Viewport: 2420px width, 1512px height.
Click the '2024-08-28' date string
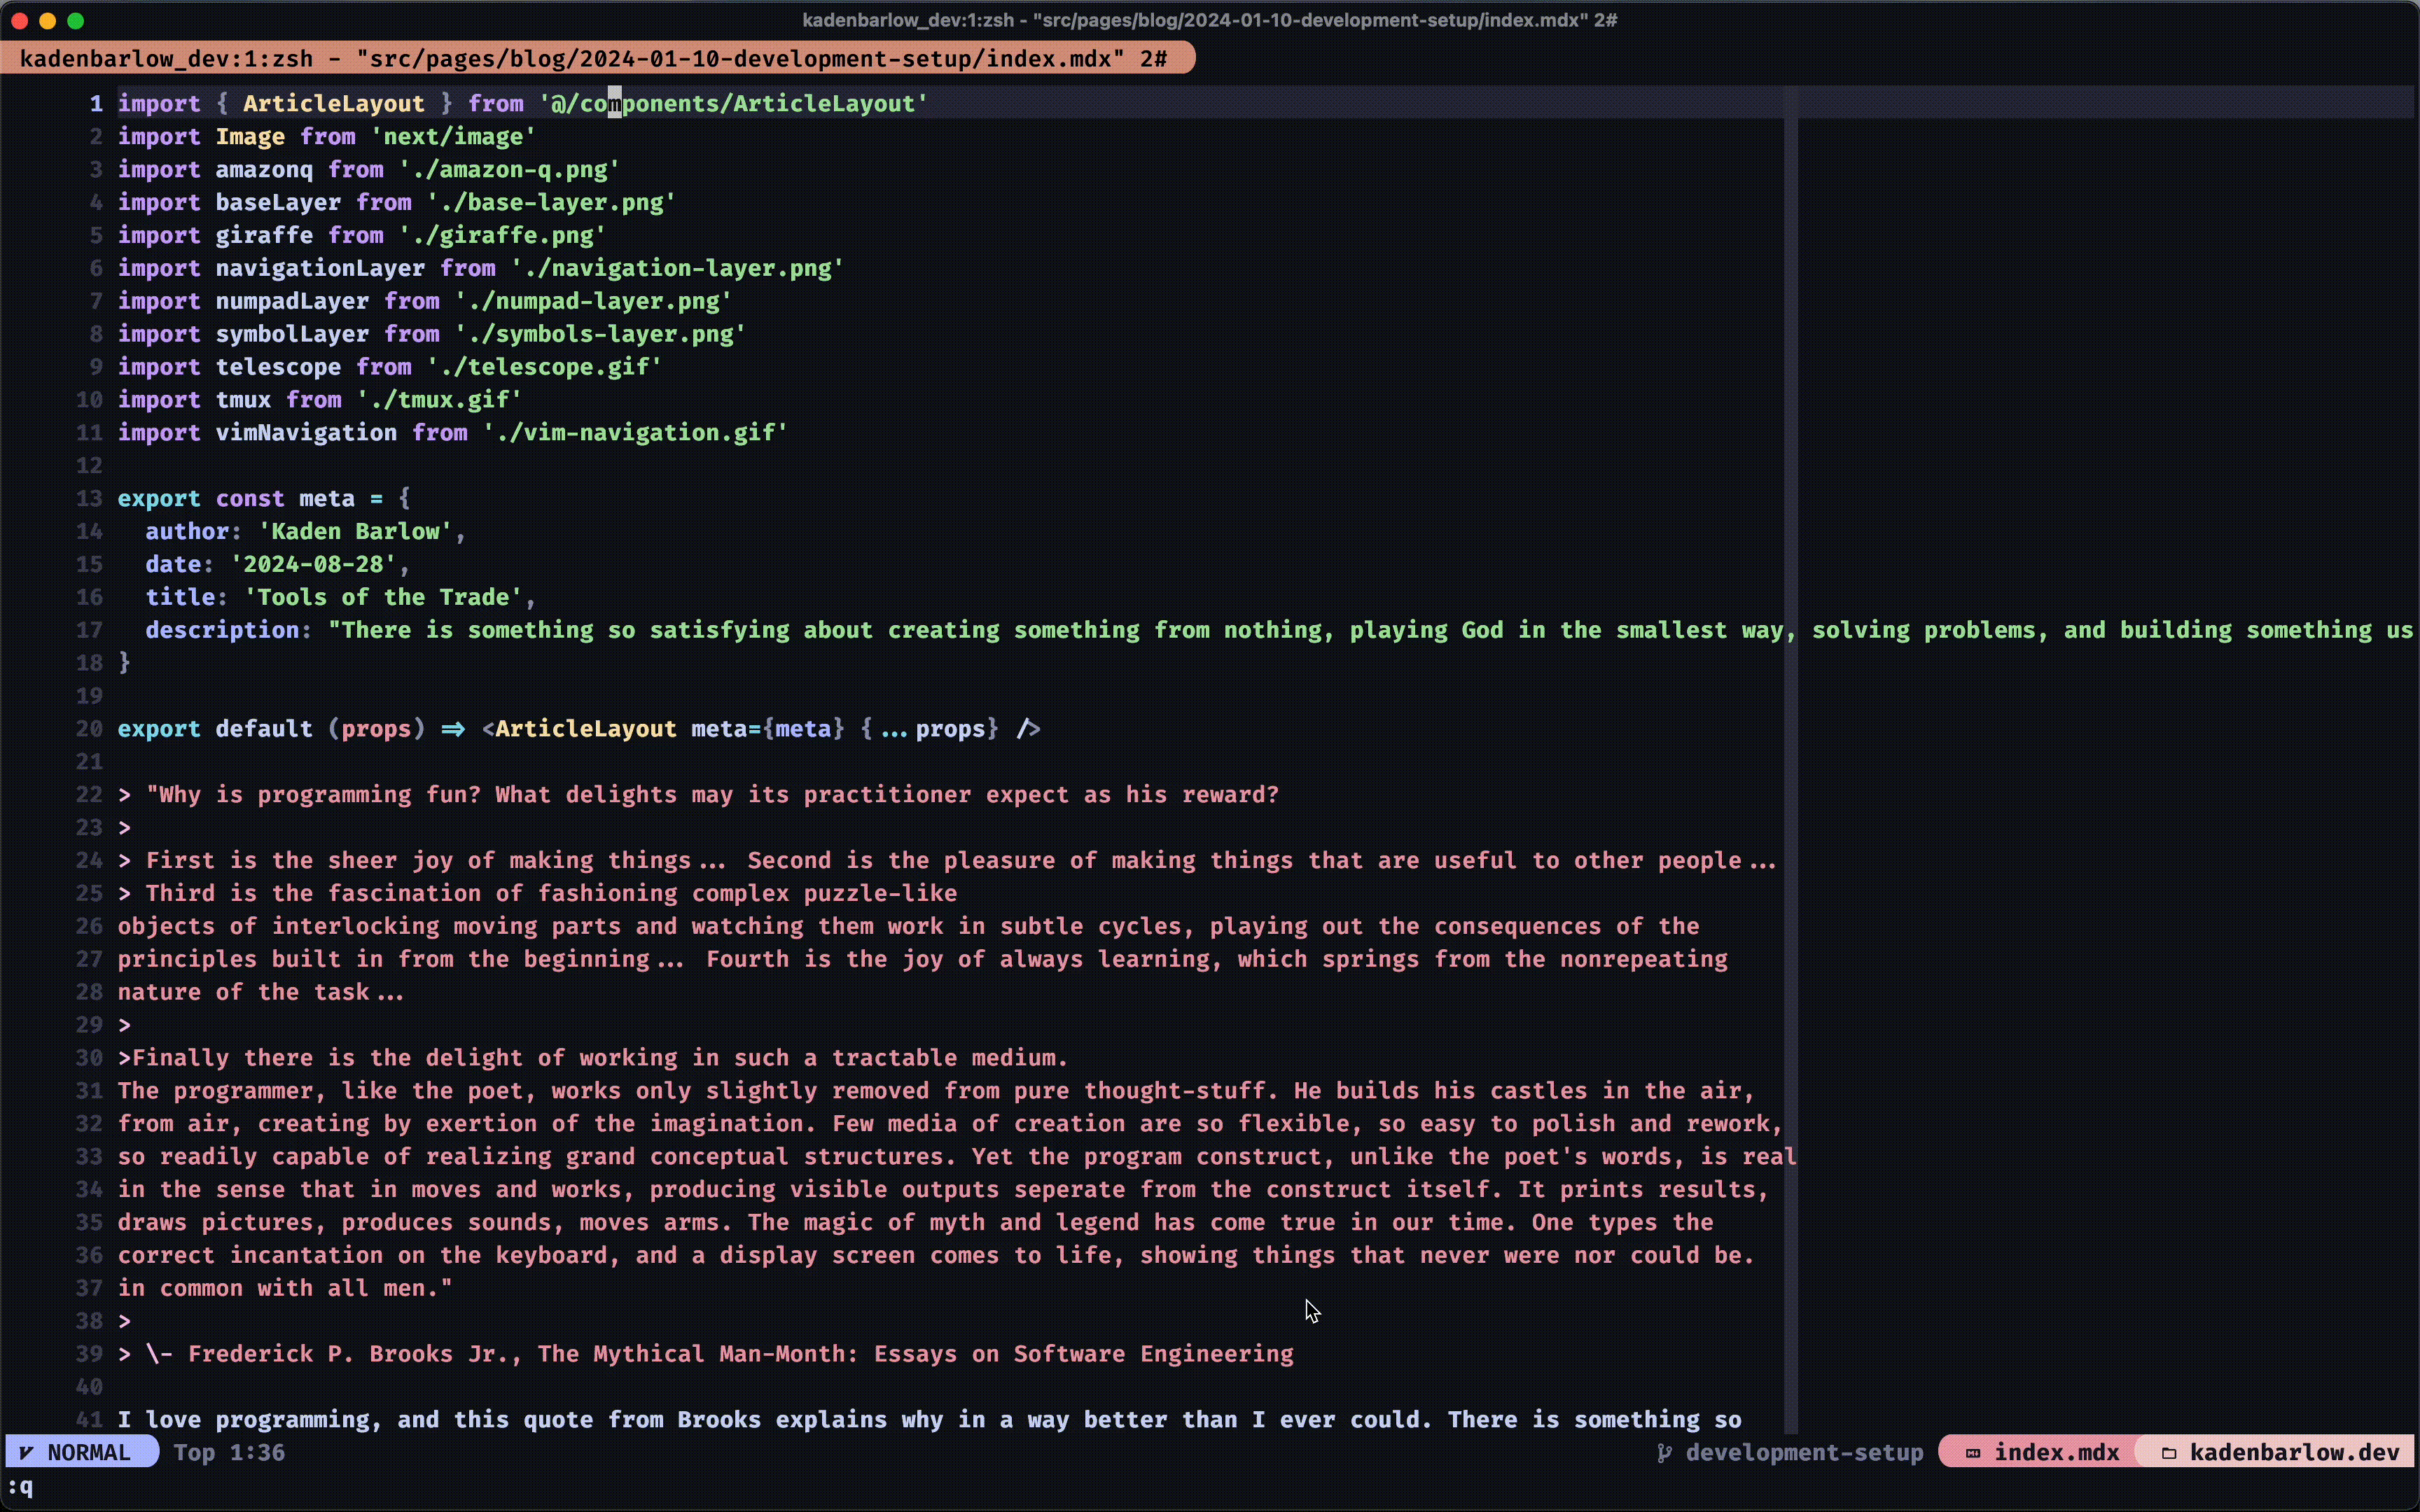pos(313,564)
